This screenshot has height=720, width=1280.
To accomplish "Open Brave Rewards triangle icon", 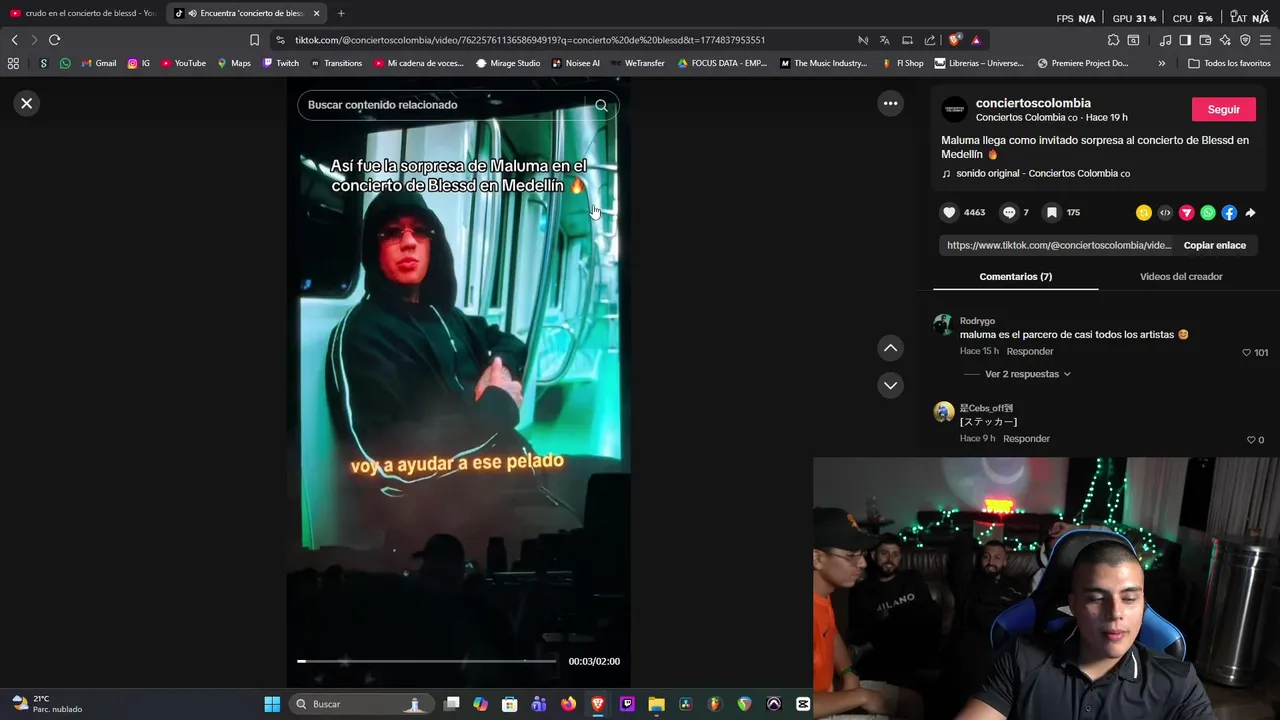I will [976, 40].
